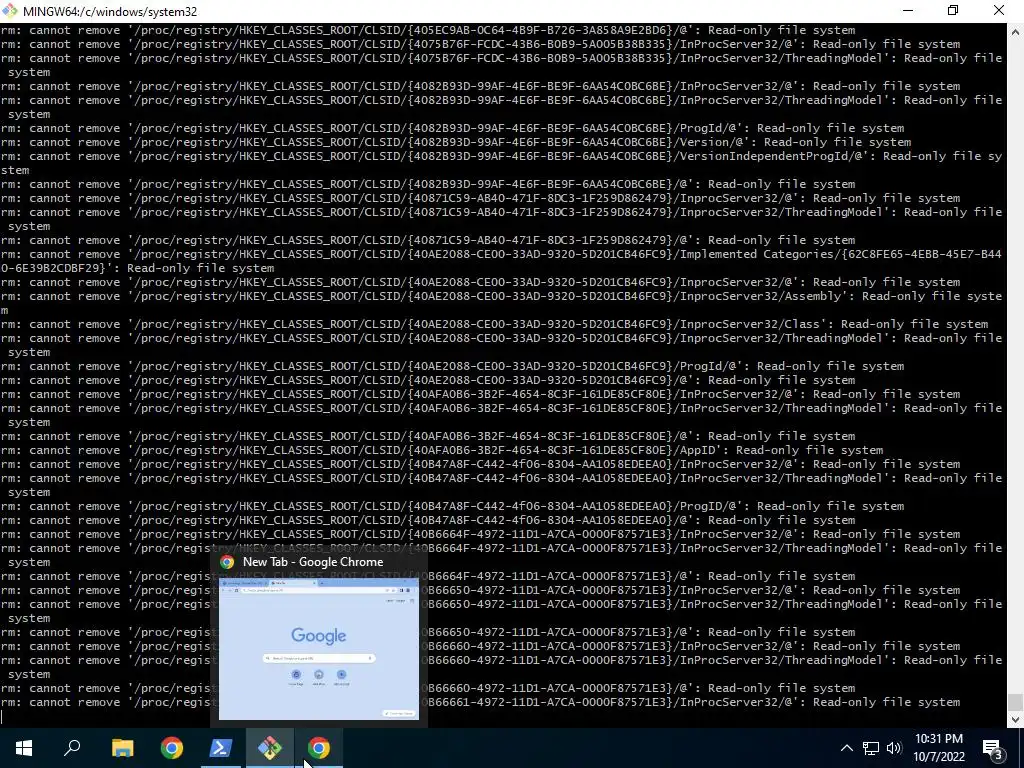1024x768 pixels.
Task: Click Version/@ error line
Action: click(x=456, y=142)
